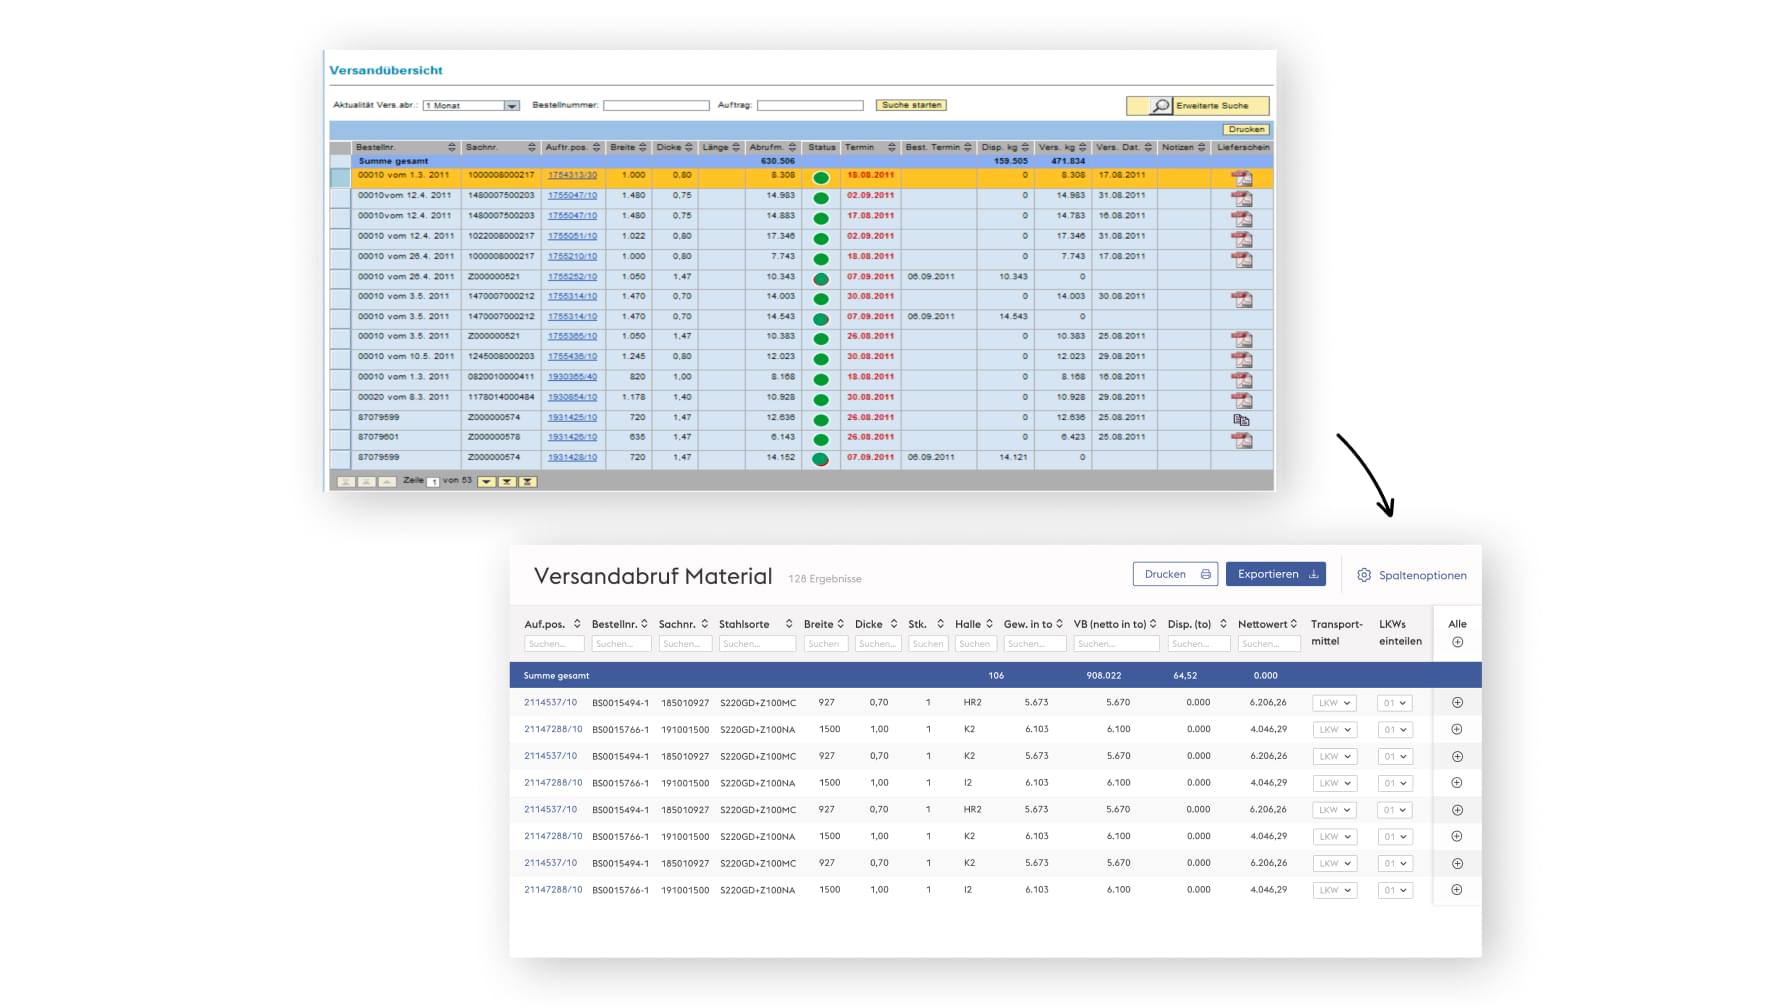Viewport: 1792px width, 1008px height.
Task: Click the Spaltenoptionen gear icon
Action: coord(1364,575)
